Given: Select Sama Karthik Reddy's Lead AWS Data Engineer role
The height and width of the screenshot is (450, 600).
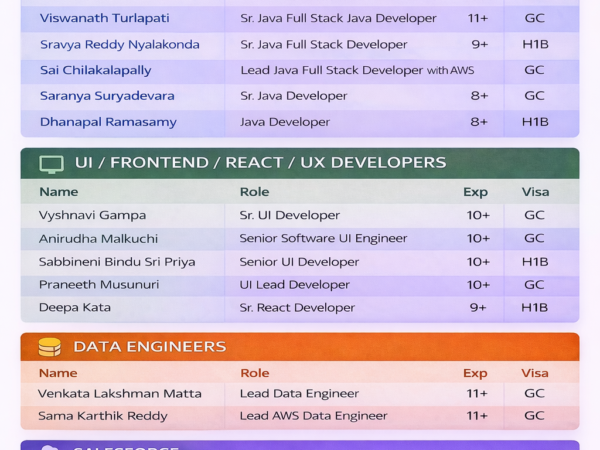Looking at the screenshot, I should pos(313,416).
